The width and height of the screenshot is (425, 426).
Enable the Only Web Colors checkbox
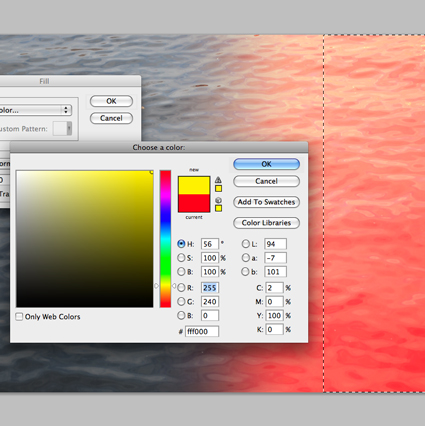[19, 316]
